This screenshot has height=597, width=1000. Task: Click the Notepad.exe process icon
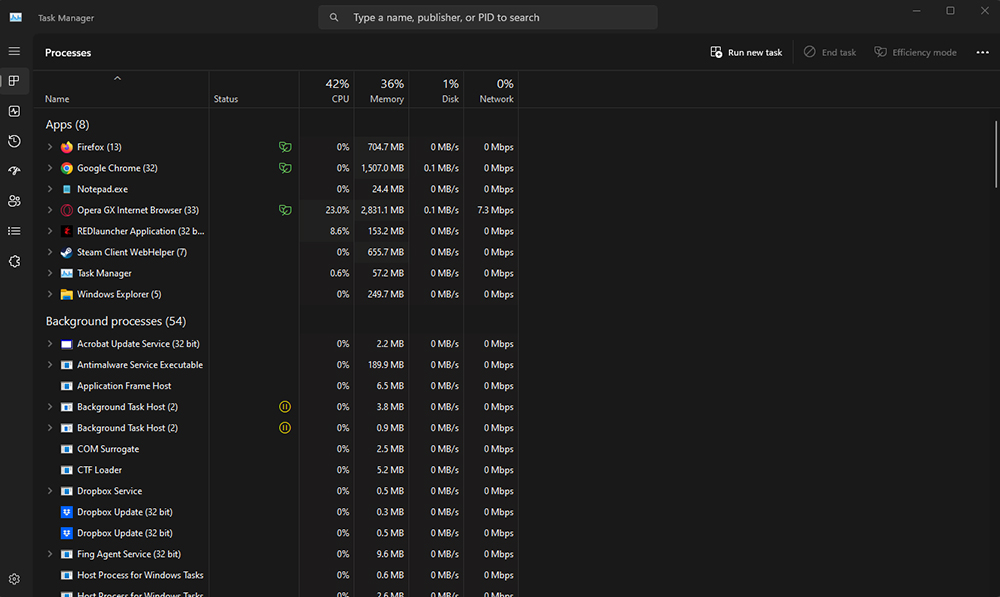click(66, 189)
